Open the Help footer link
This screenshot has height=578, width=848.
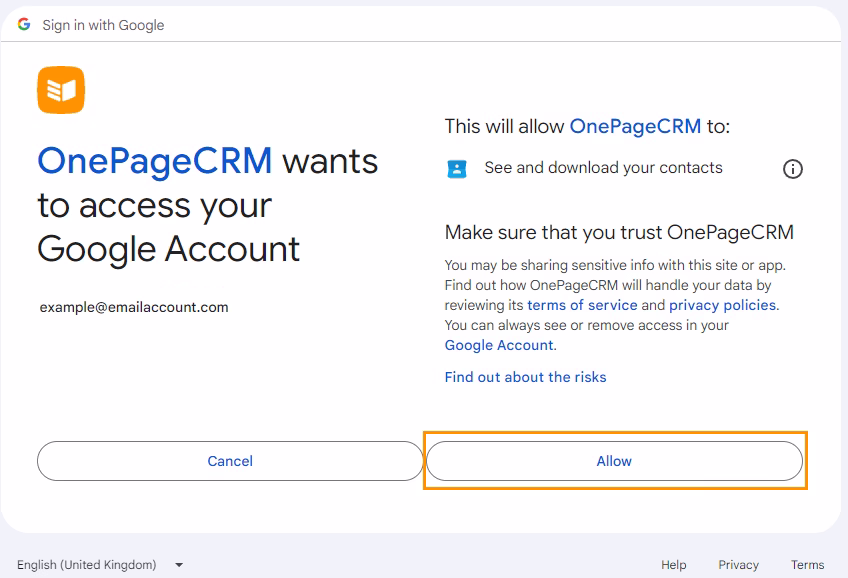coord(674,565)
